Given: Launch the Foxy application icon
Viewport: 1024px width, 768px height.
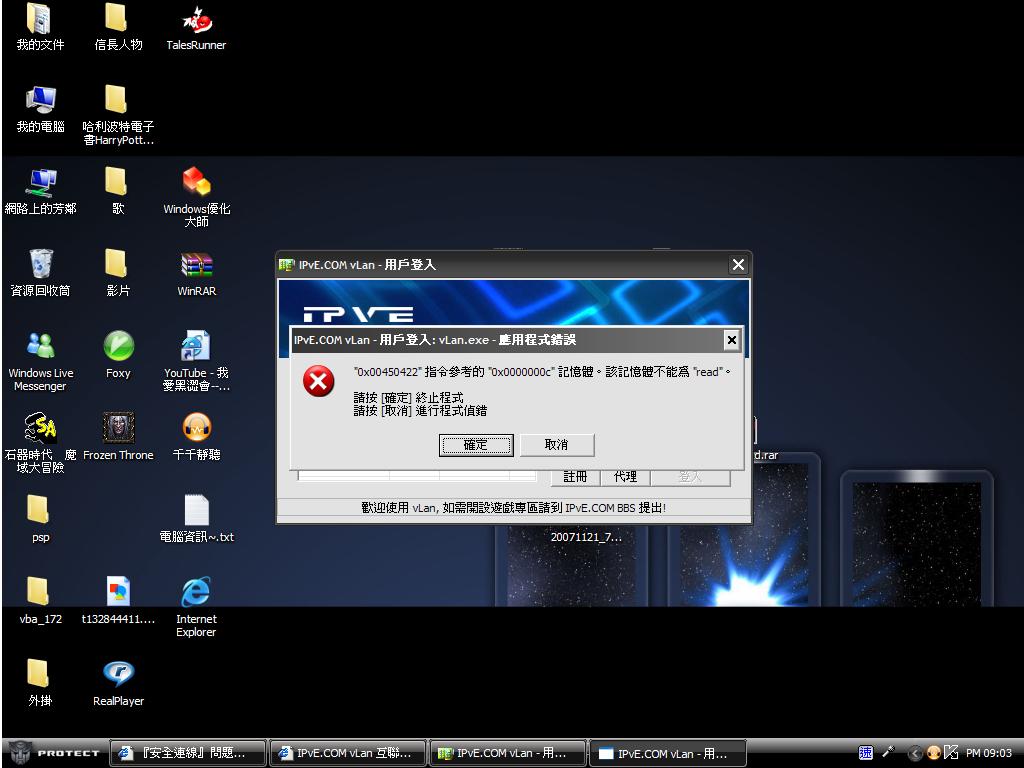Looking at the screenshot, I should [118, 355].
